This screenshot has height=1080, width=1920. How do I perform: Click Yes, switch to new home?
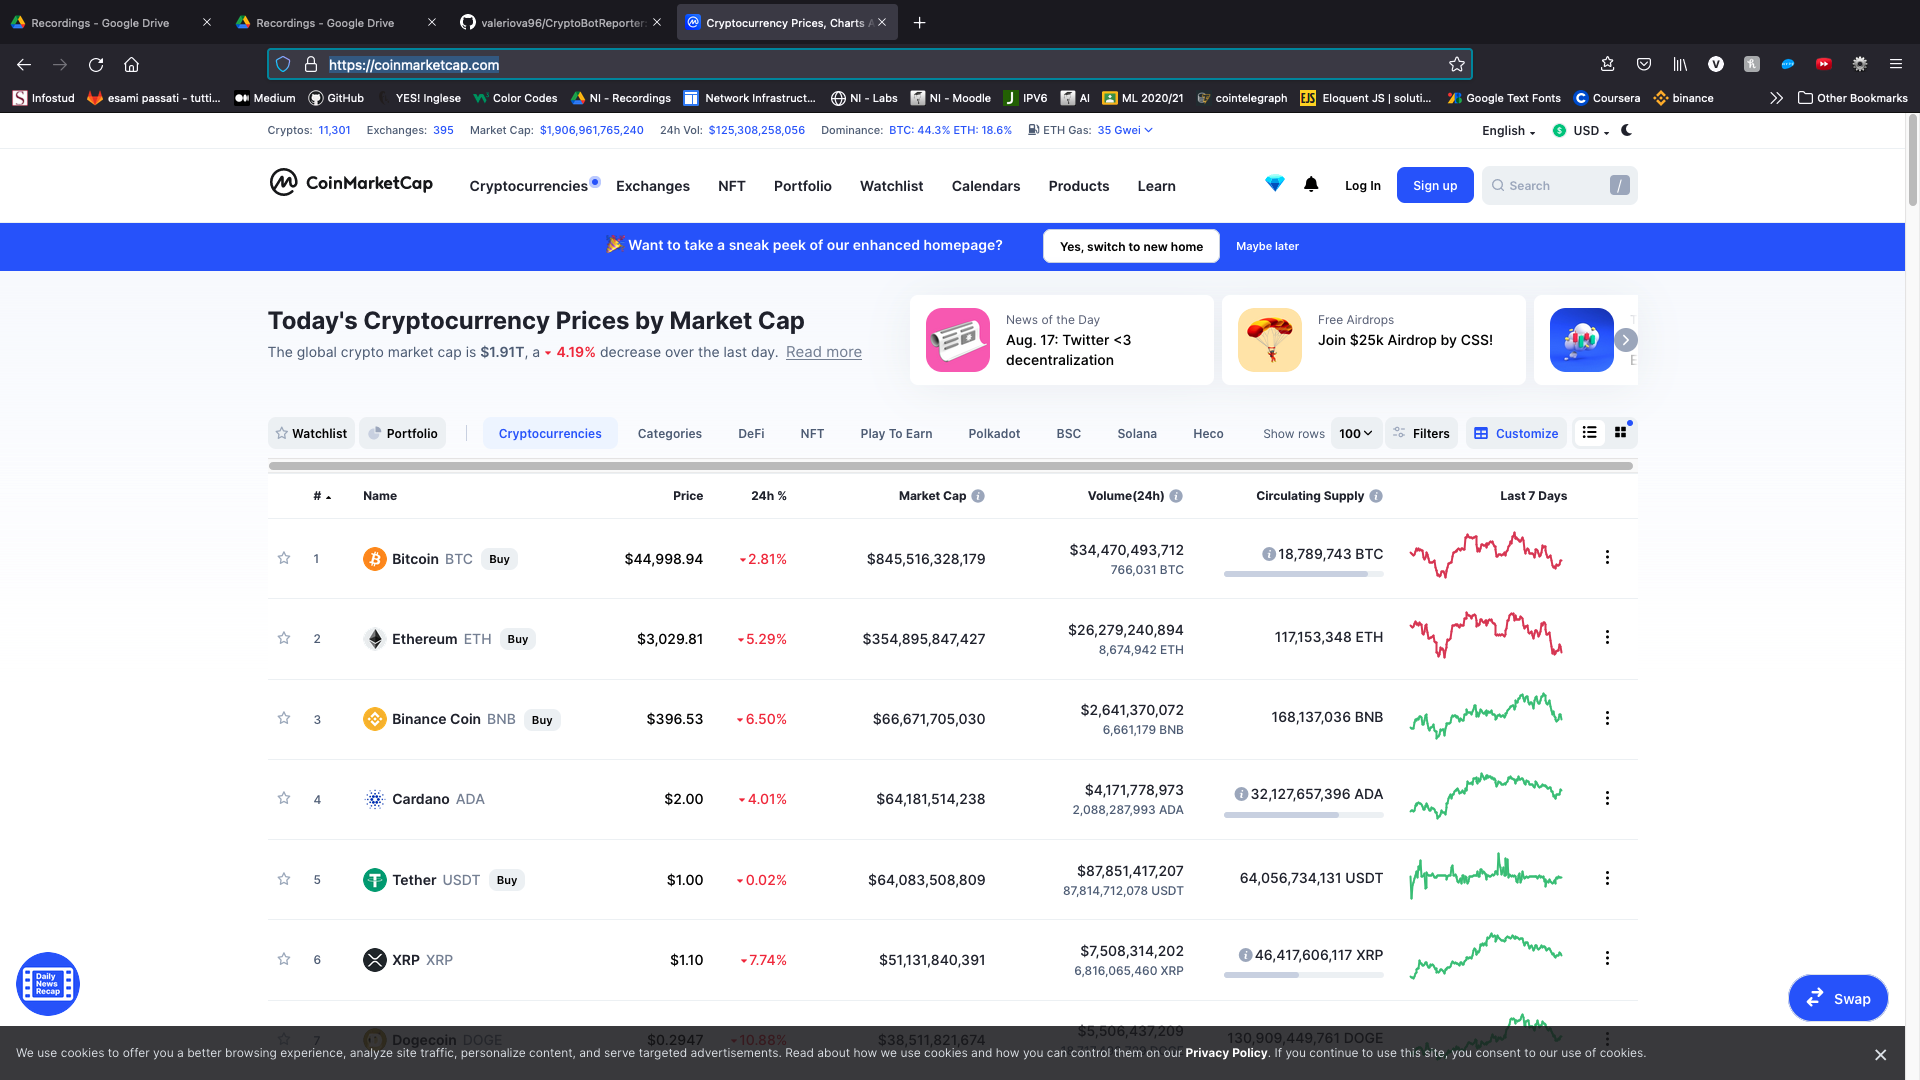coord(1131,246)
